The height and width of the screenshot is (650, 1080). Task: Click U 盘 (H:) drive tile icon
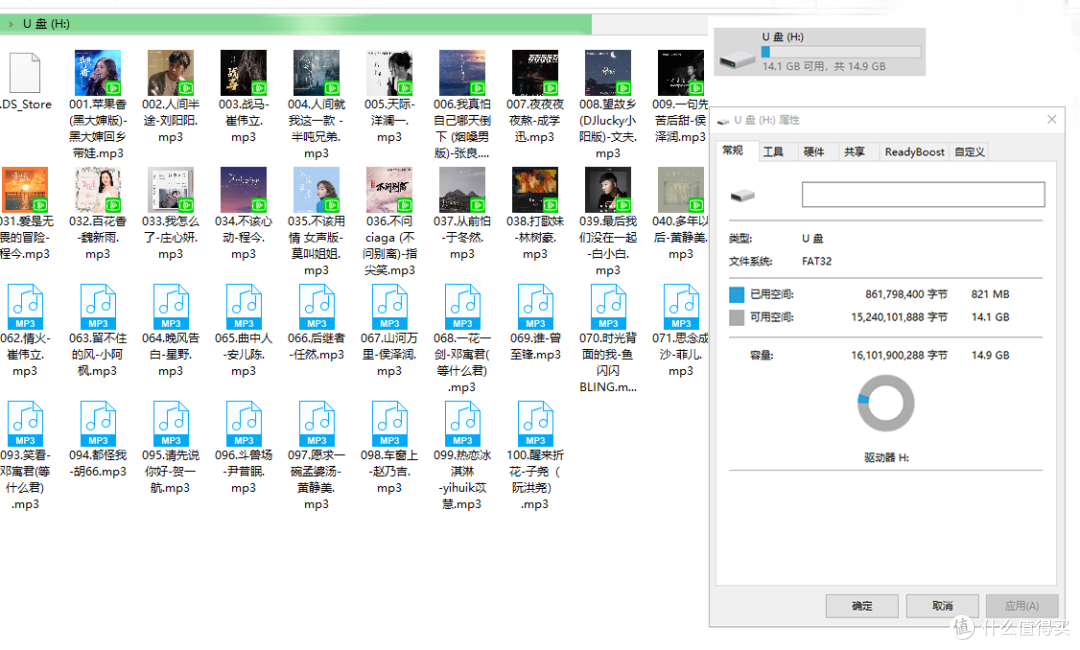(x=737, y=59)
